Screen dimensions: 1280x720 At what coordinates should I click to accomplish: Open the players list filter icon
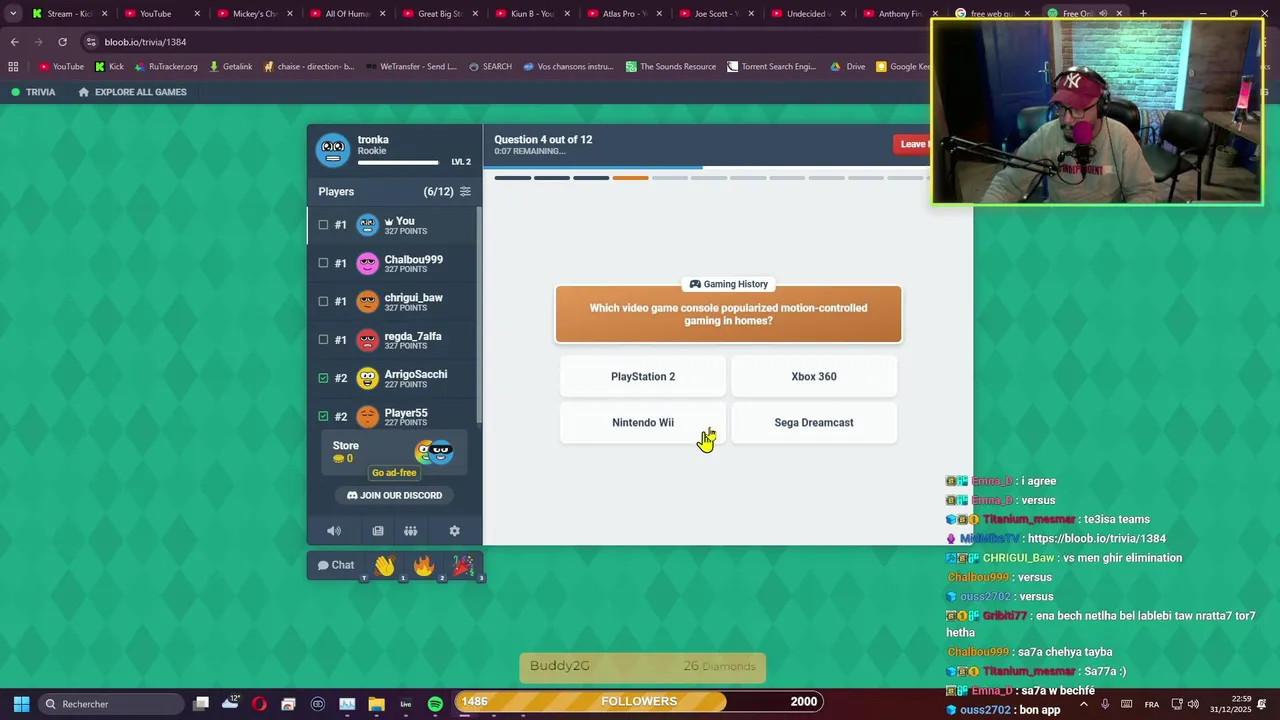pyautogui.click(x=465, y=191)
